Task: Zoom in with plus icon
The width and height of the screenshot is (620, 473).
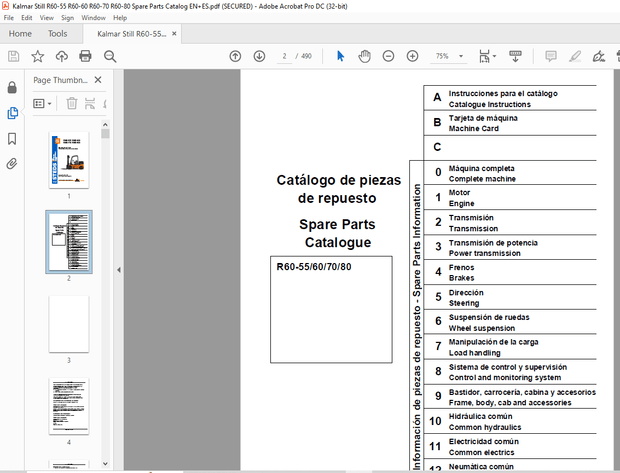Action: [x=412, y=56]
